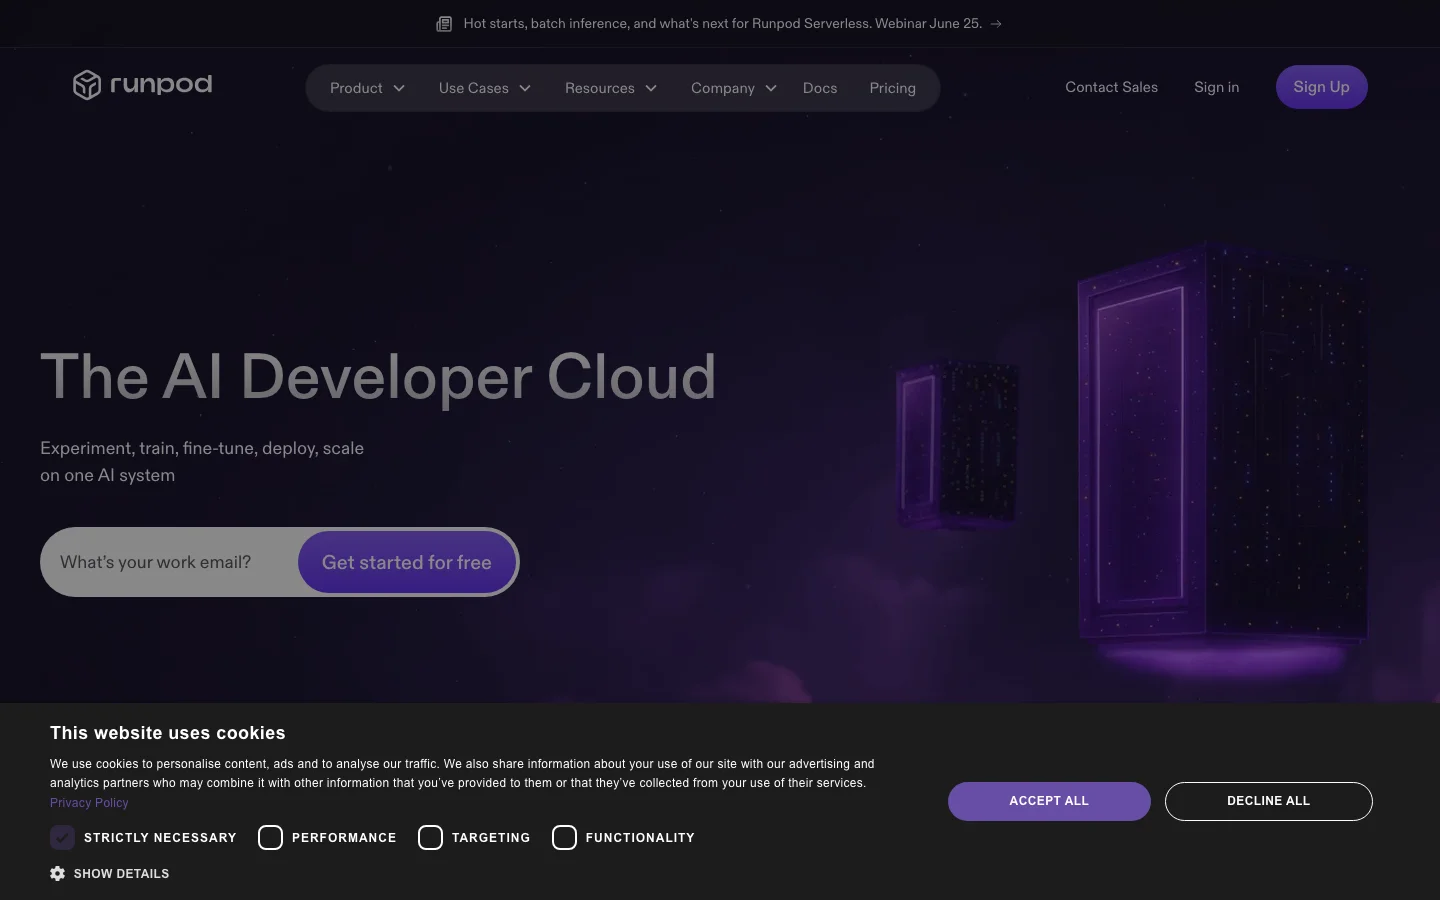Open the Company nav label
Screen dimensions: 1440x900
[722, 88]
